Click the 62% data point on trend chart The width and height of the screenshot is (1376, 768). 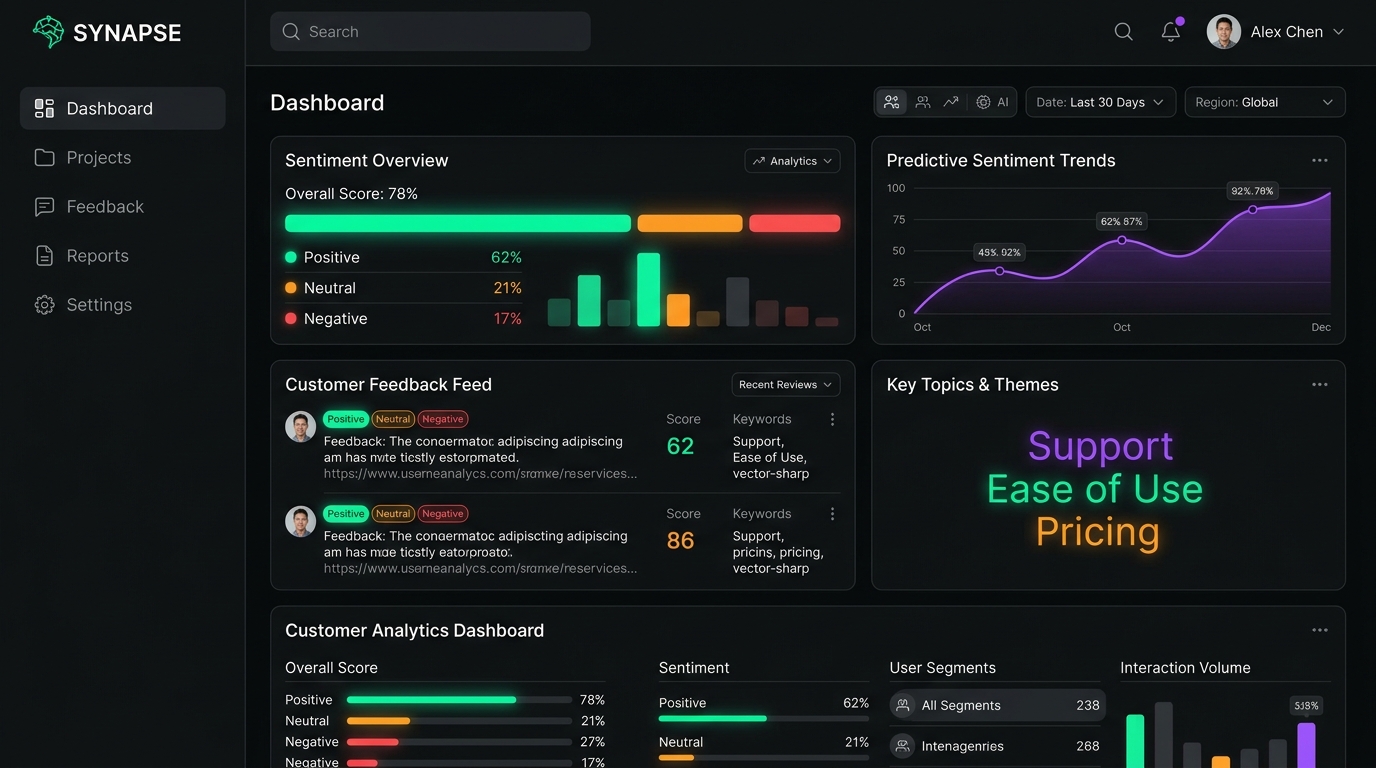(1122, 240)
